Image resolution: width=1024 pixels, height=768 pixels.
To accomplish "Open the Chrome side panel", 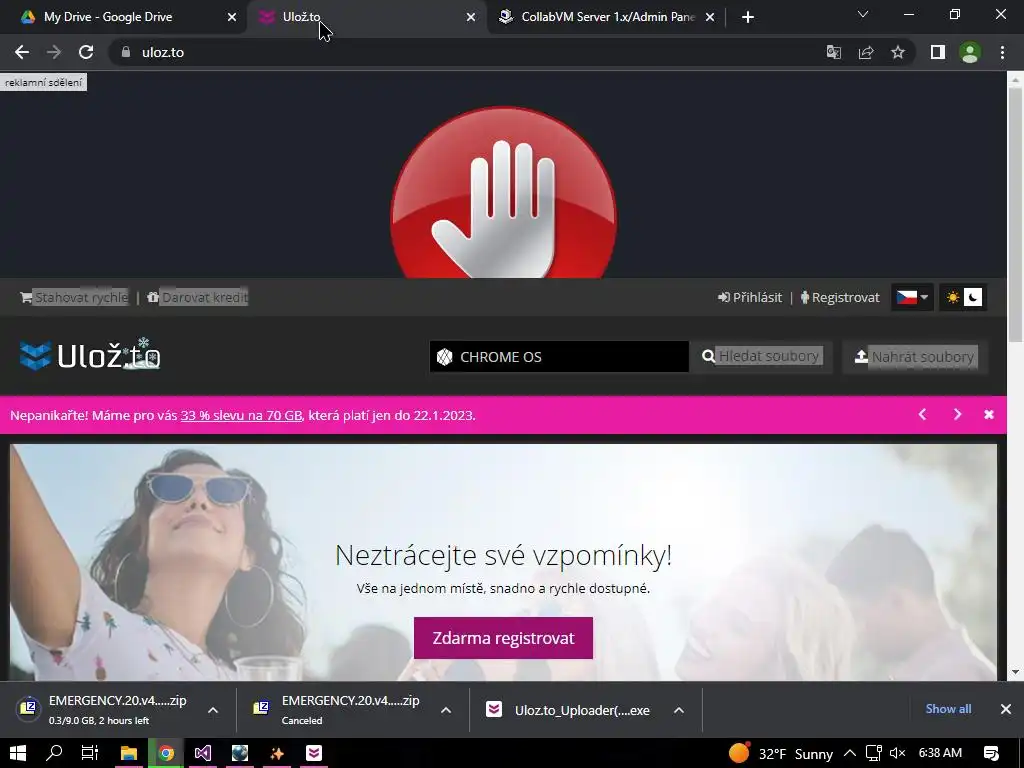I will pos(938,52).
